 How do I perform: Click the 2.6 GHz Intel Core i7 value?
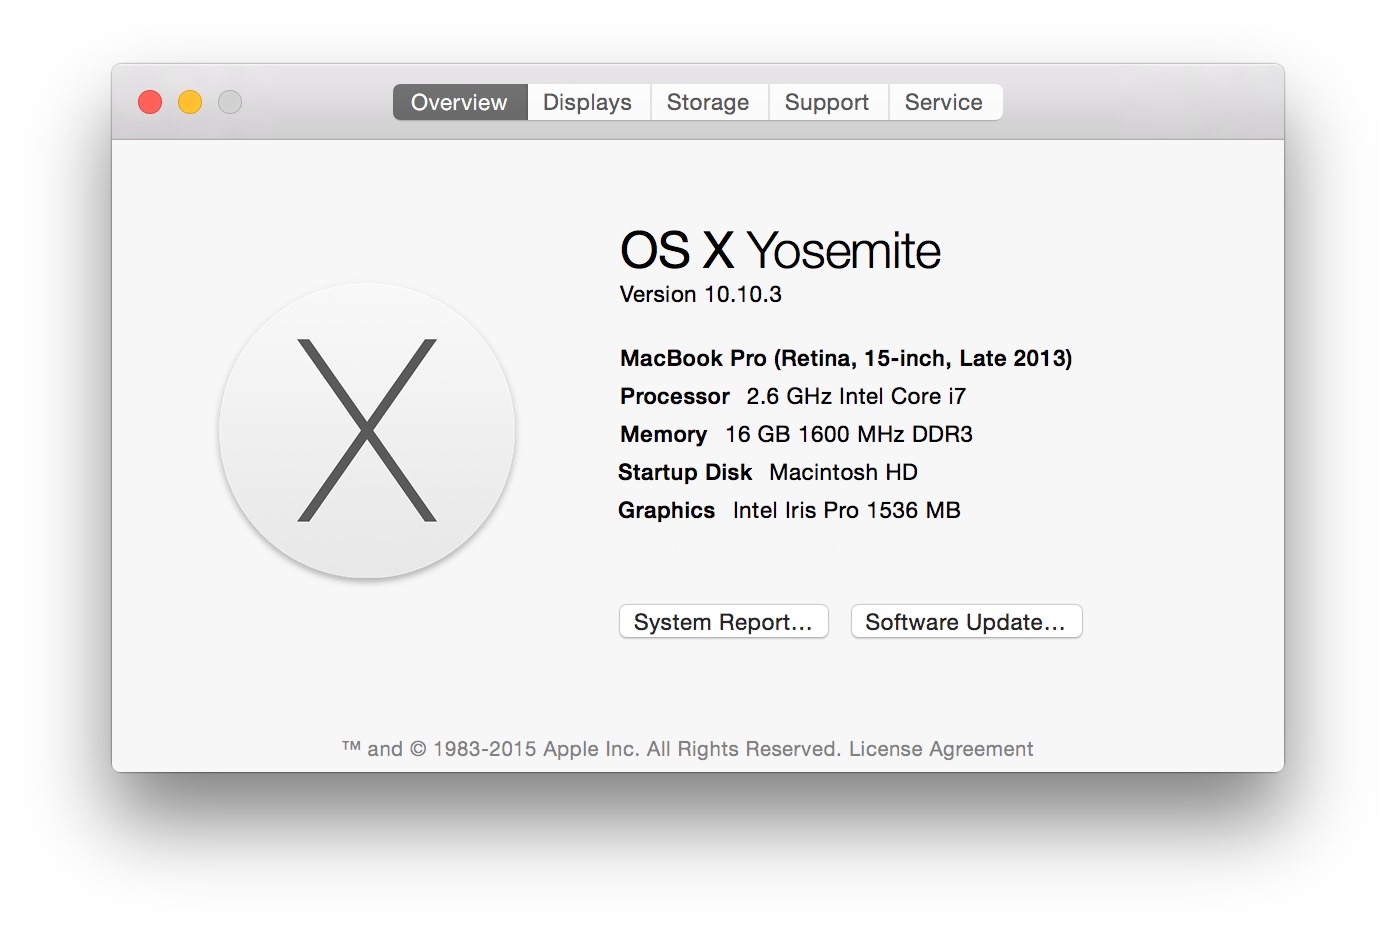click(x=856, y=396)
